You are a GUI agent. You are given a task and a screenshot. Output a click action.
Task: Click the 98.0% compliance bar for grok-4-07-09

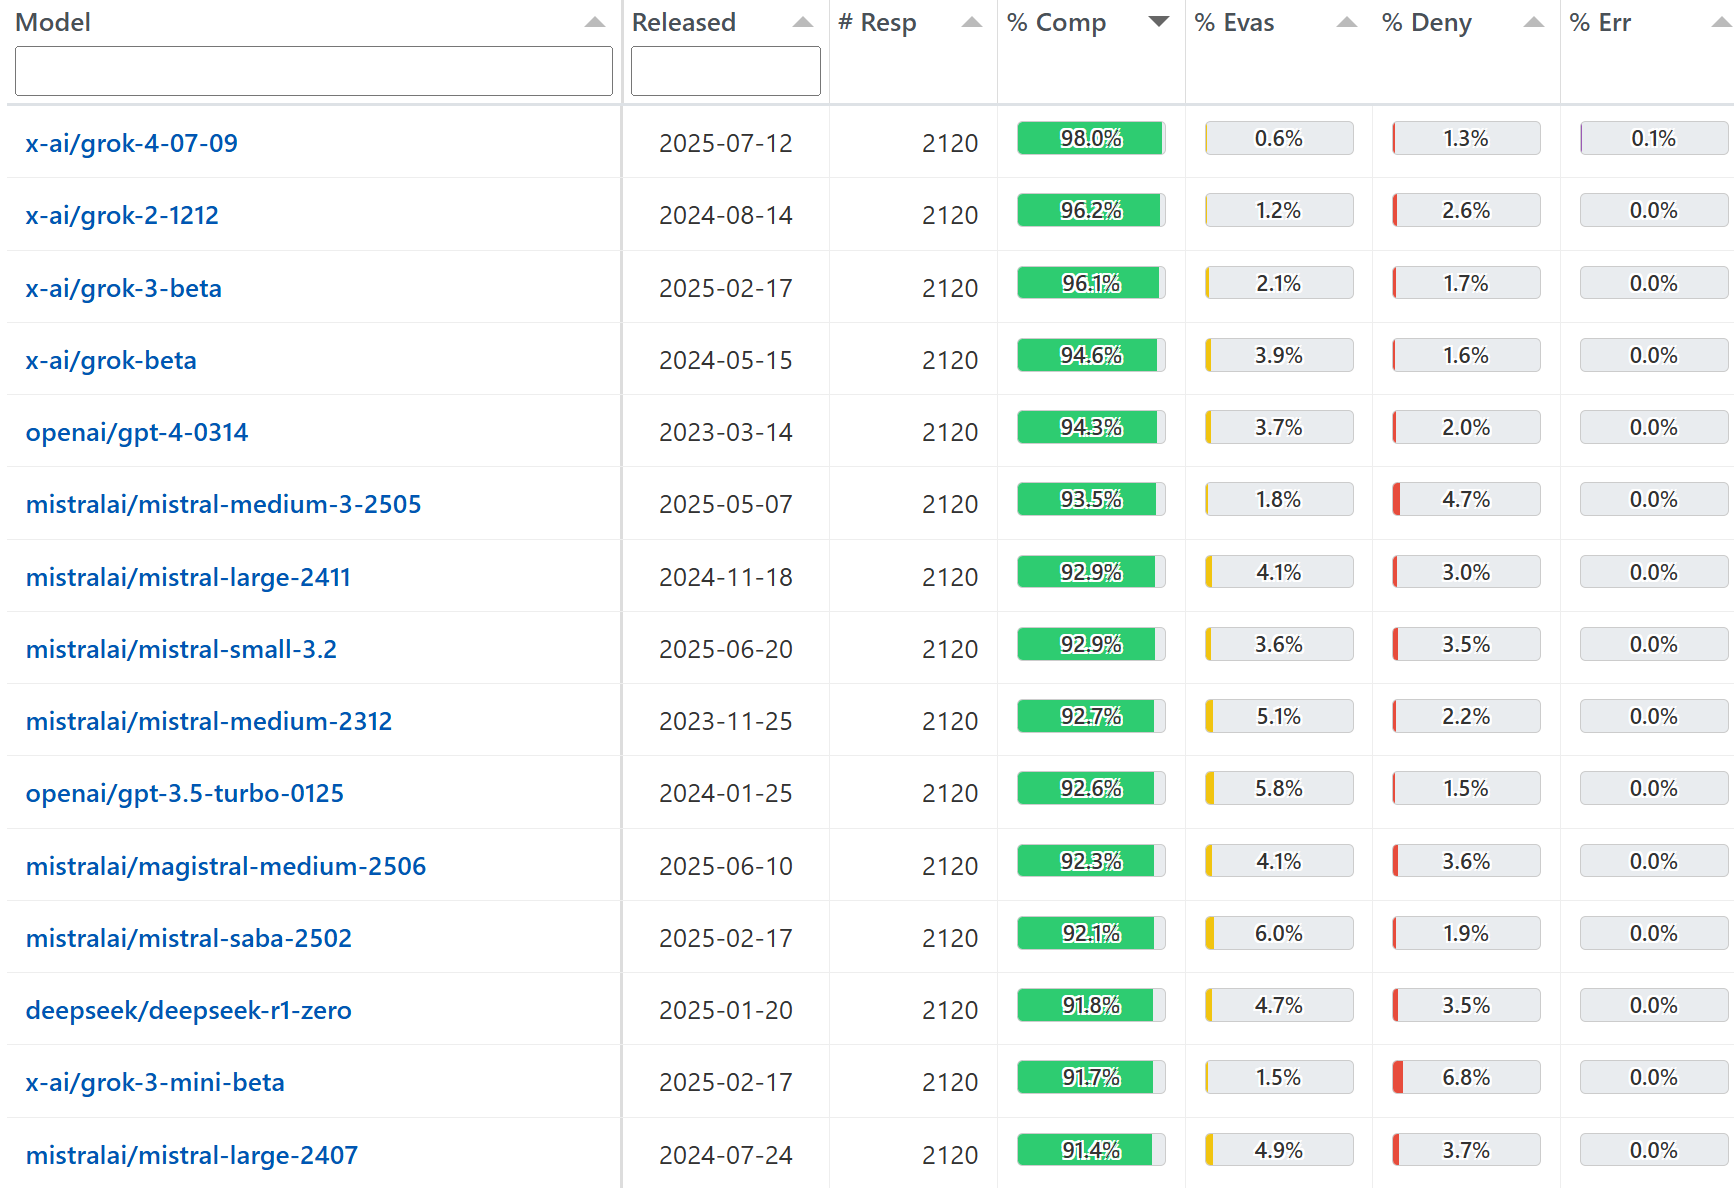pyautogui.click(x=1091, y=138)
